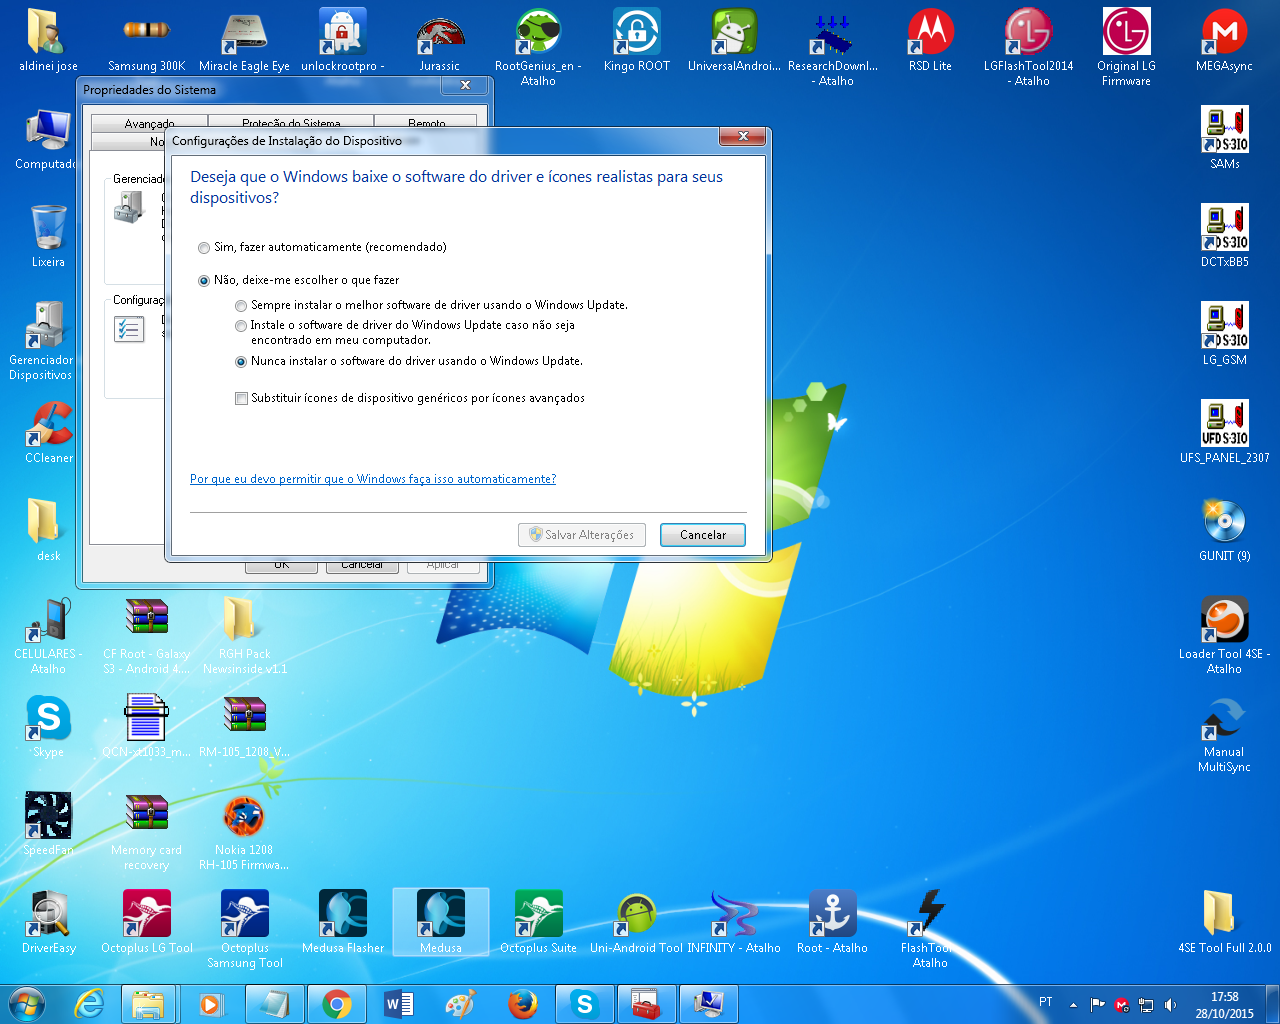Open the RSD Lite desktop icon
The height and width of the screenshot is (1024, 1280).
tap(930, 40)
